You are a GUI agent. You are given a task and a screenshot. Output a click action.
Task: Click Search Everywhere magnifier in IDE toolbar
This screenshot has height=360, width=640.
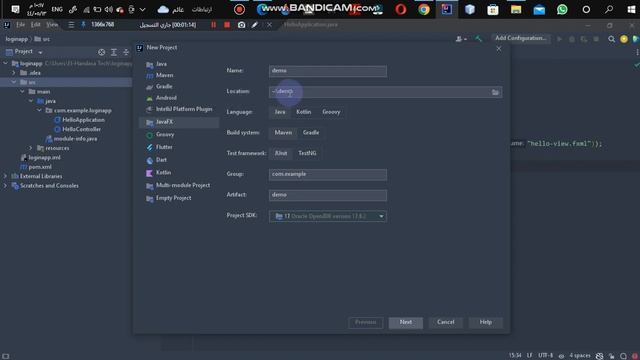click(x=611, y=39)
